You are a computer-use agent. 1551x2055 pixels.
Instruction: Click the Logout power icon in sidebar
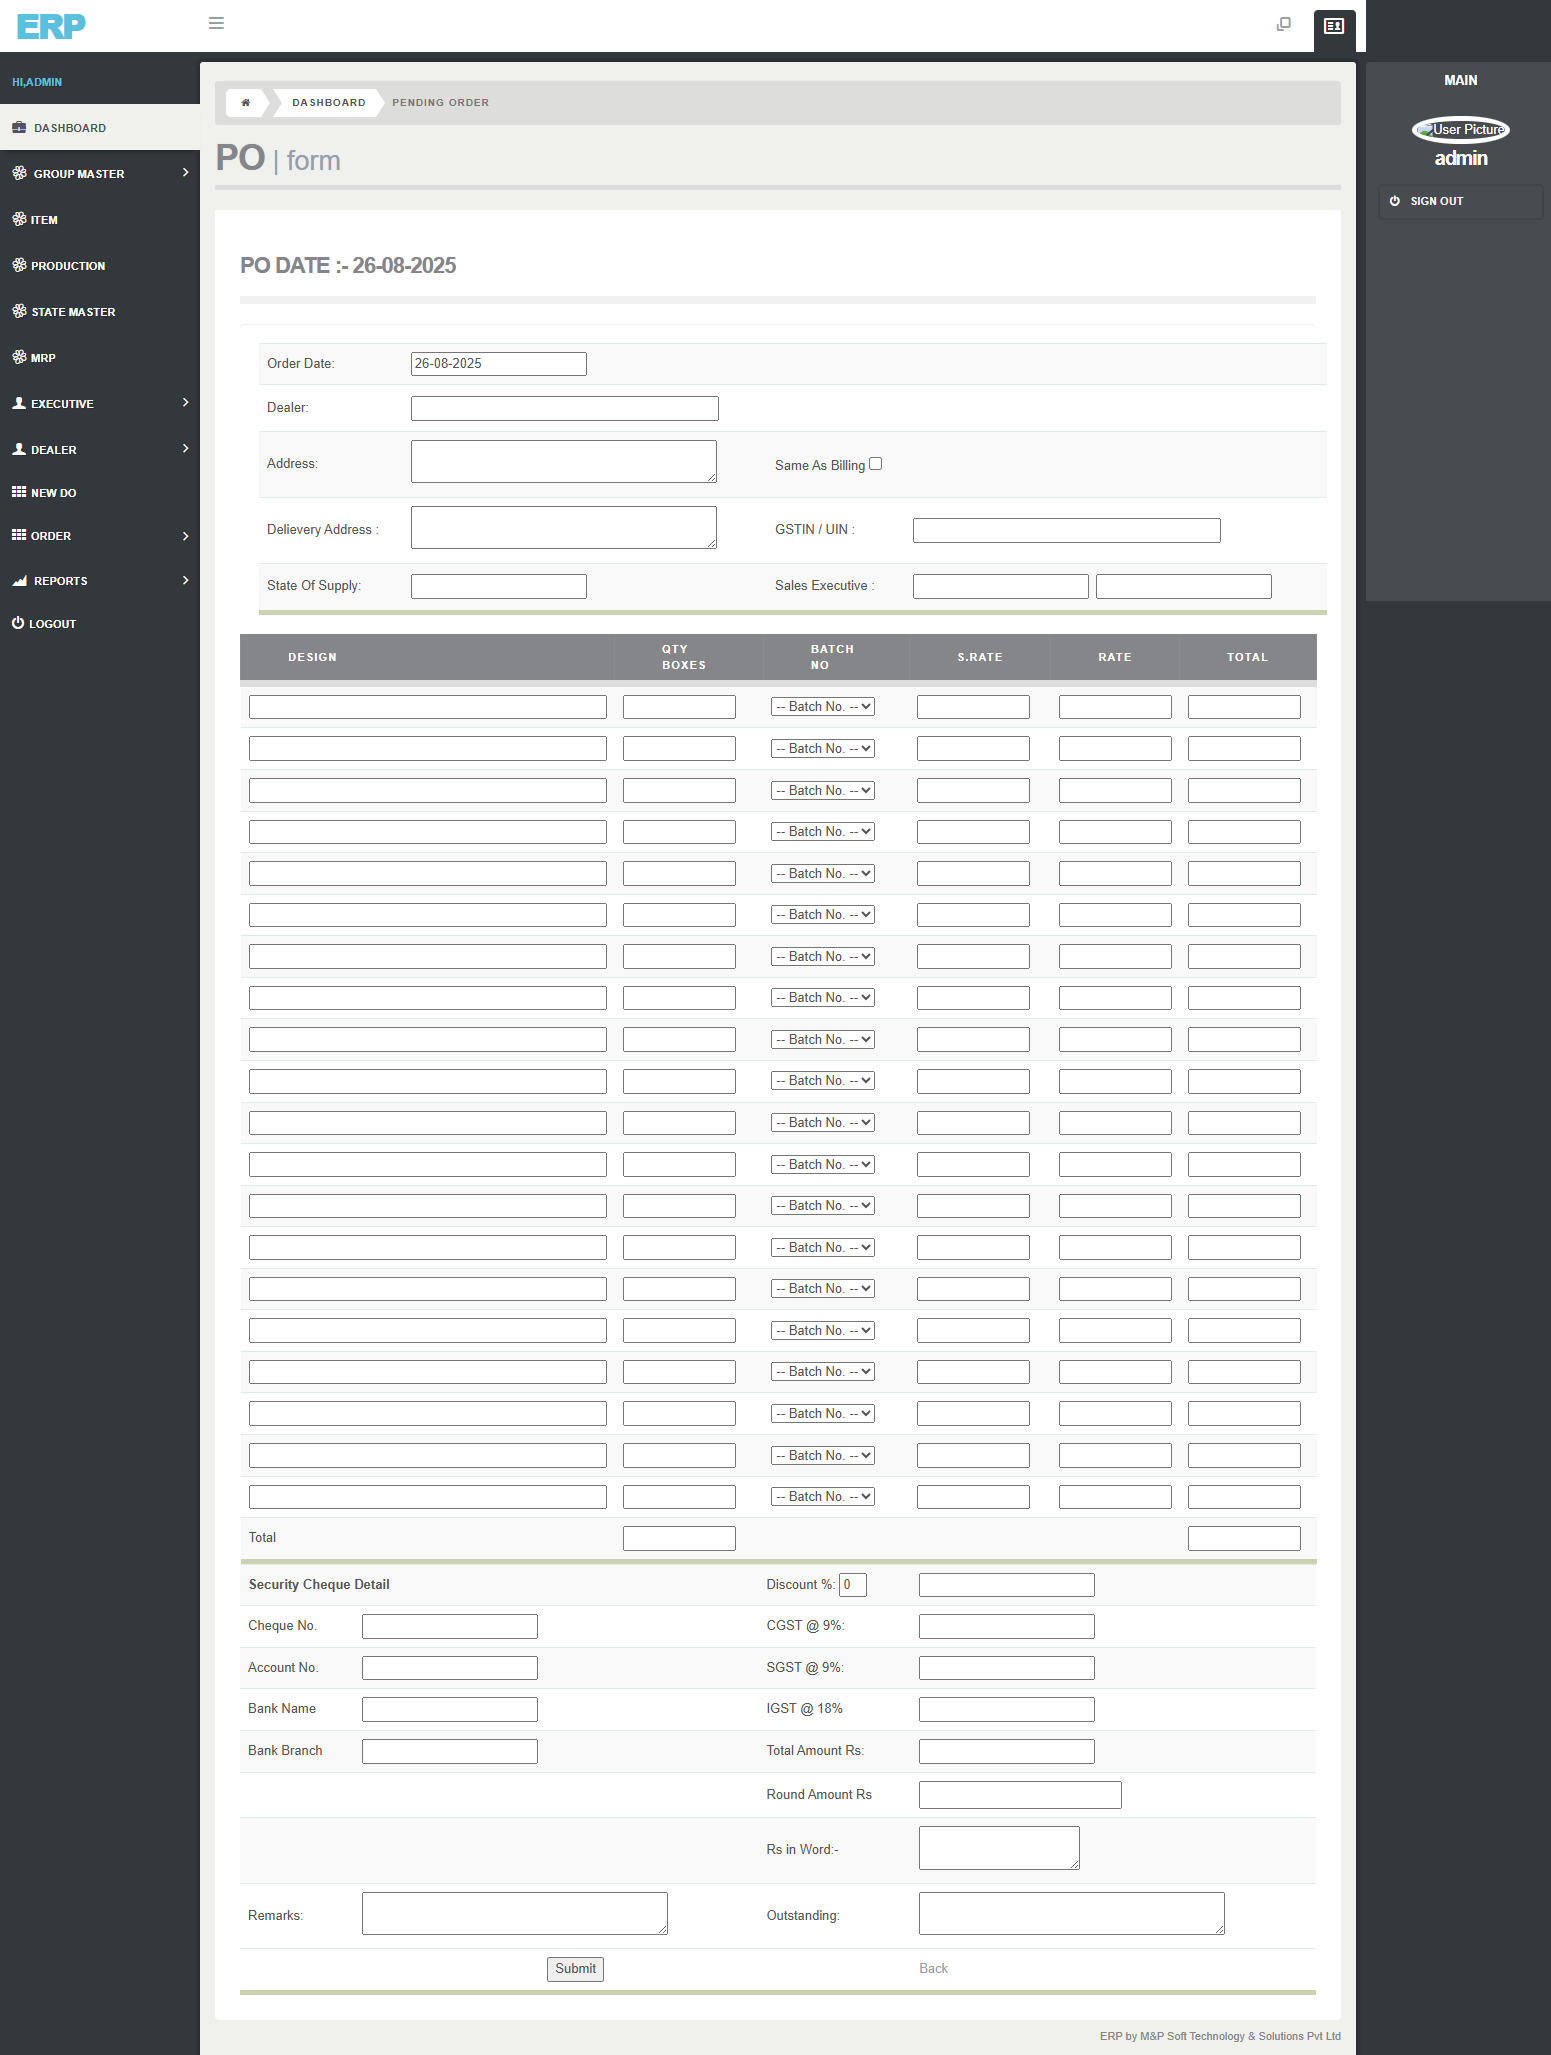pos(18,623)
